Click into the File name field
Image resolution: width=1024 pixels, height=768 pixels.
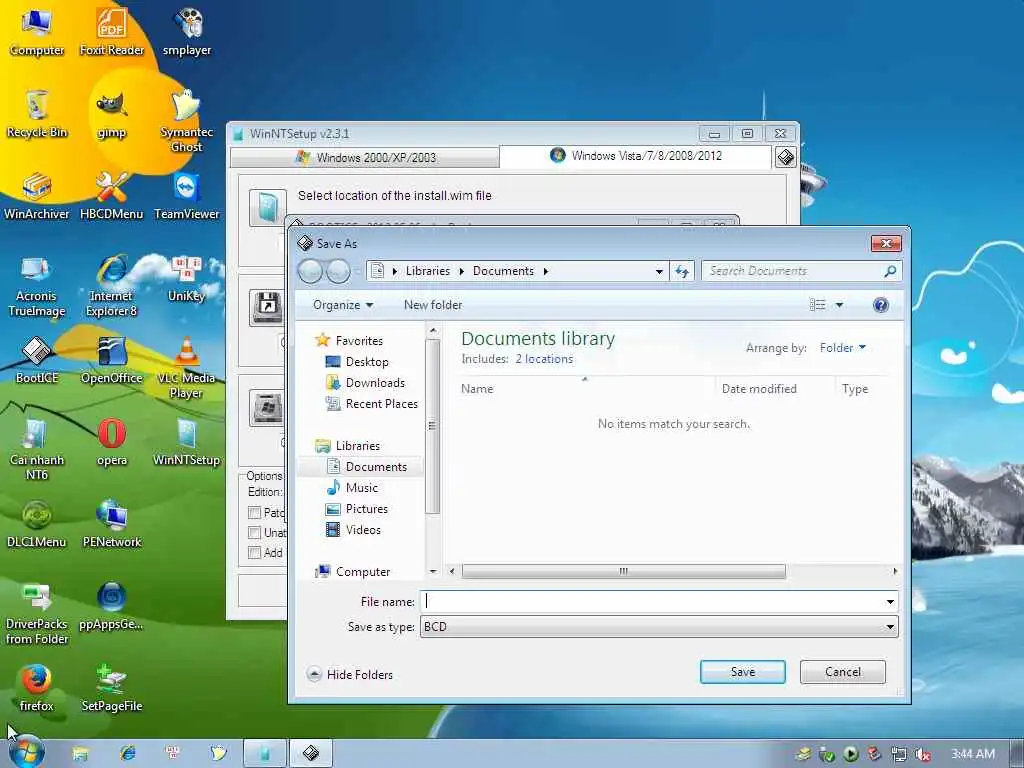tap(652, 601)
